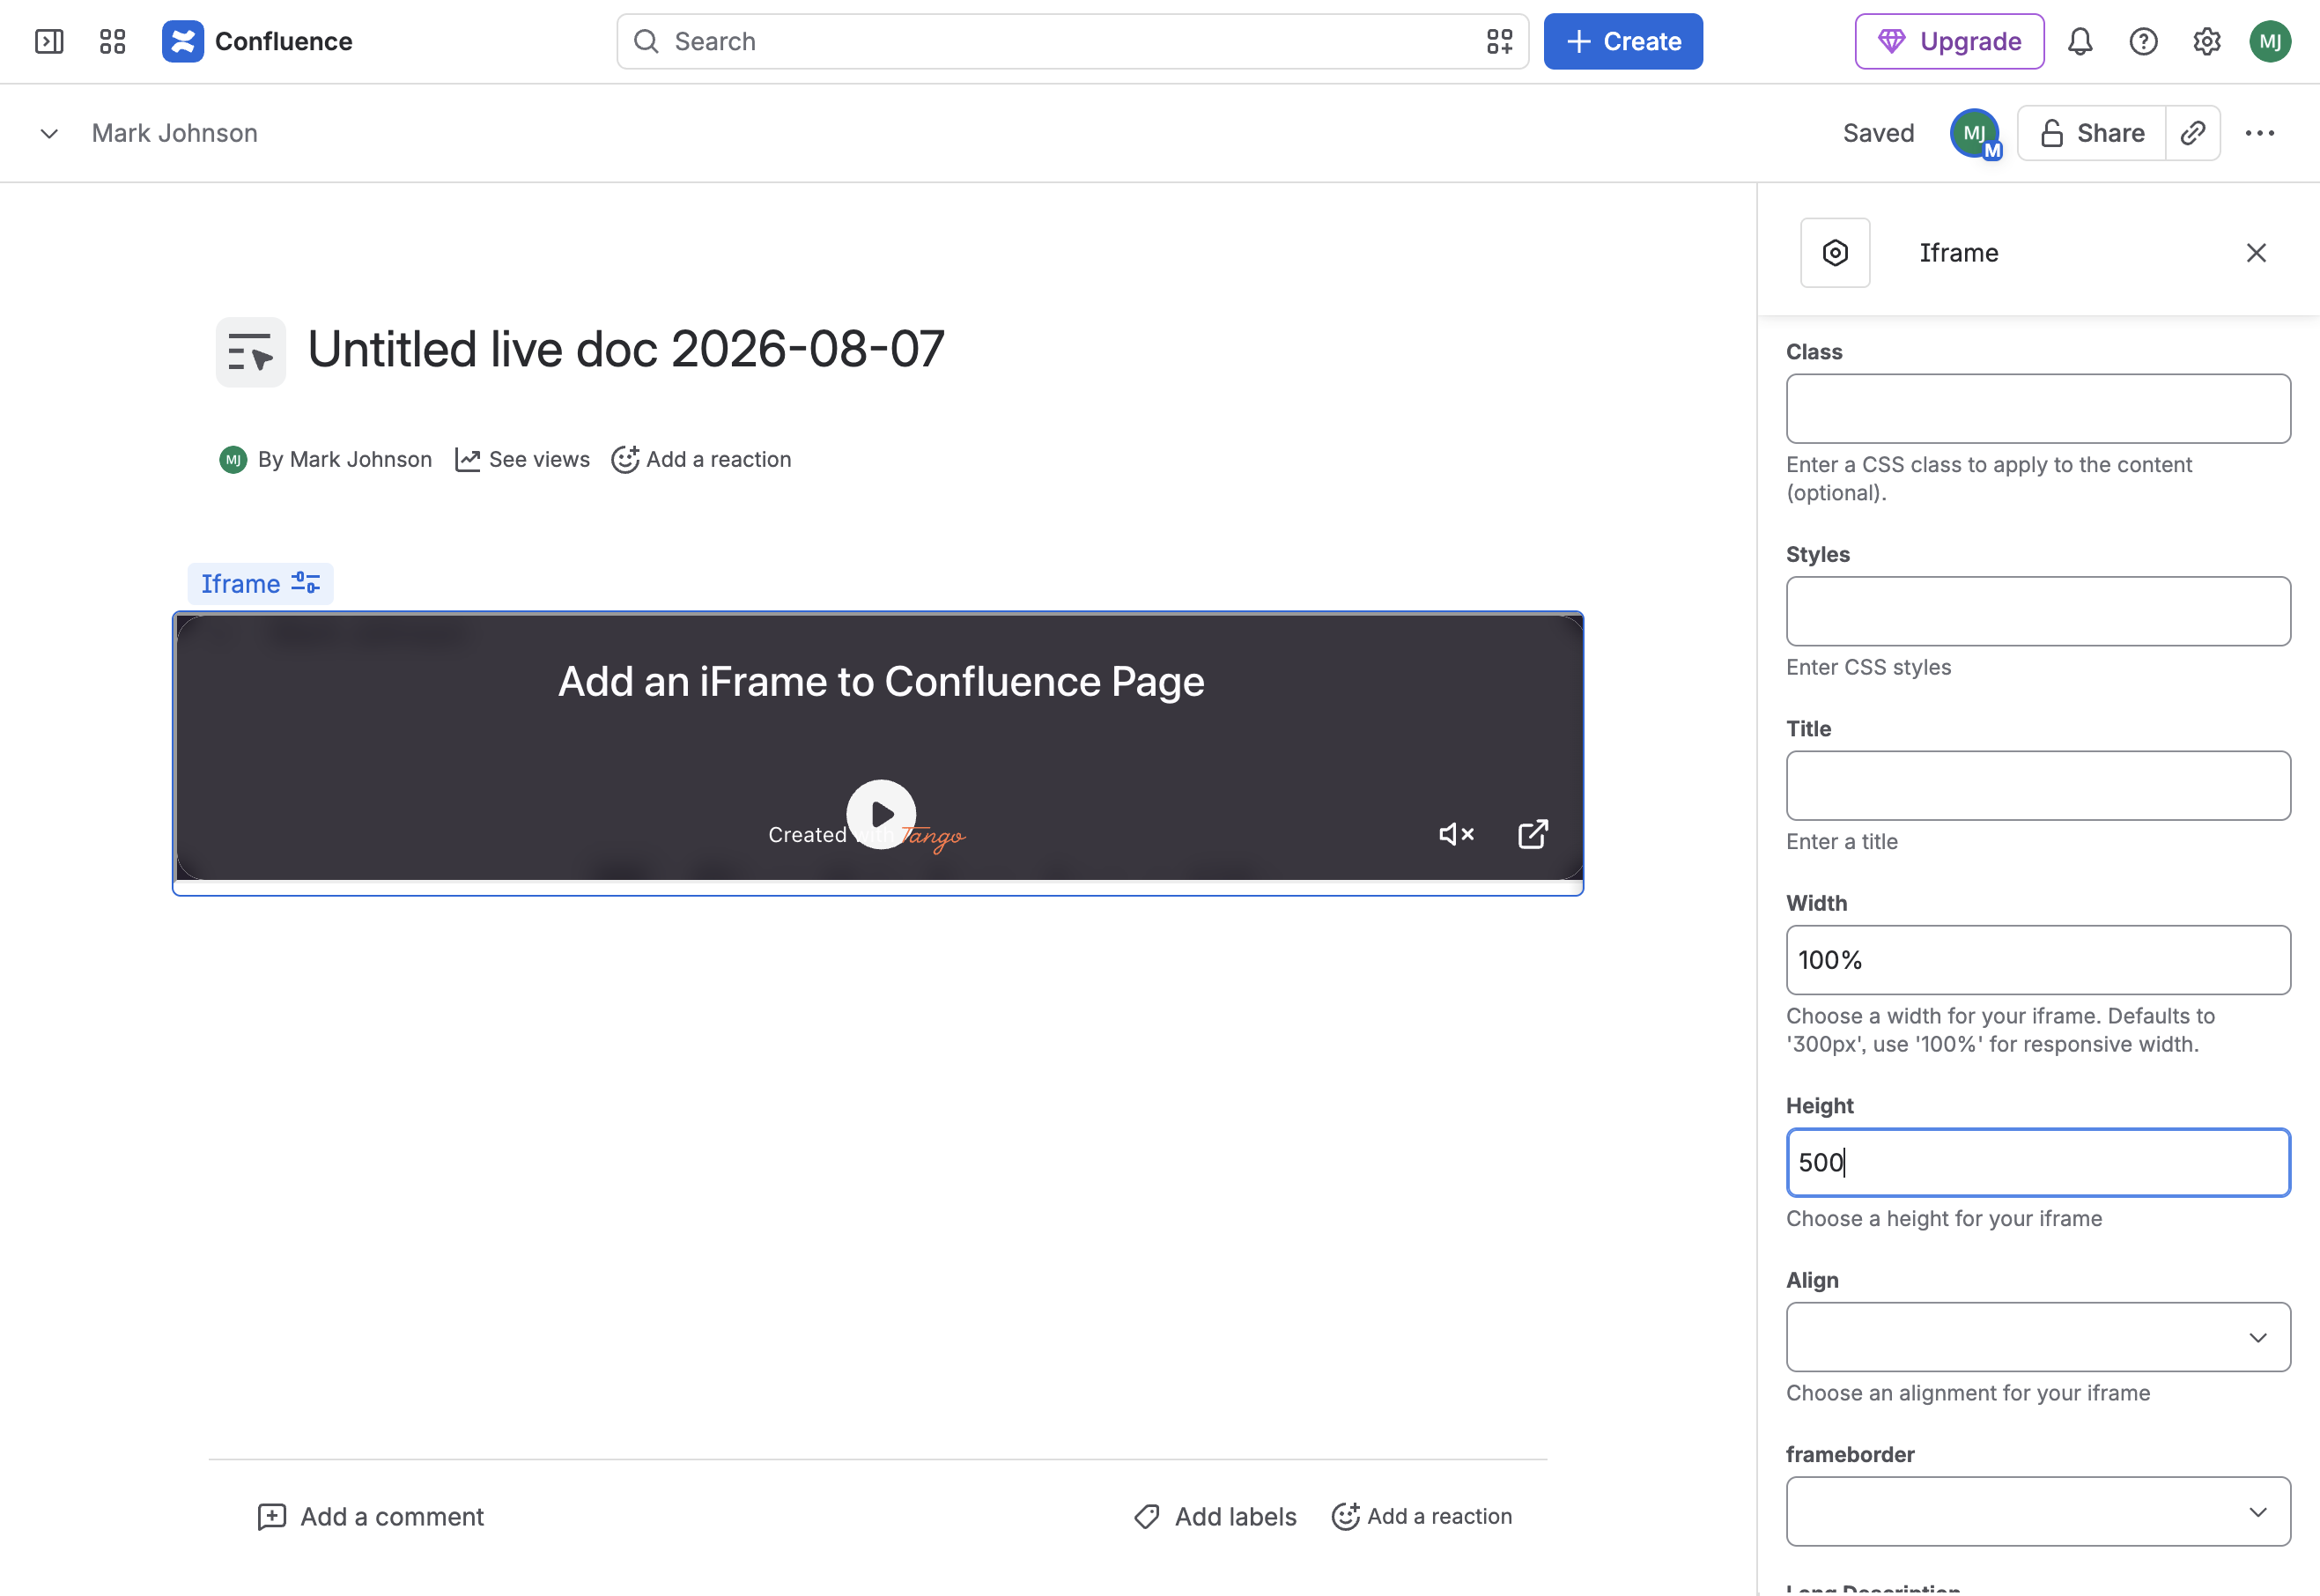
Task: Click the Styles input field
Action: coord(2038,611)
